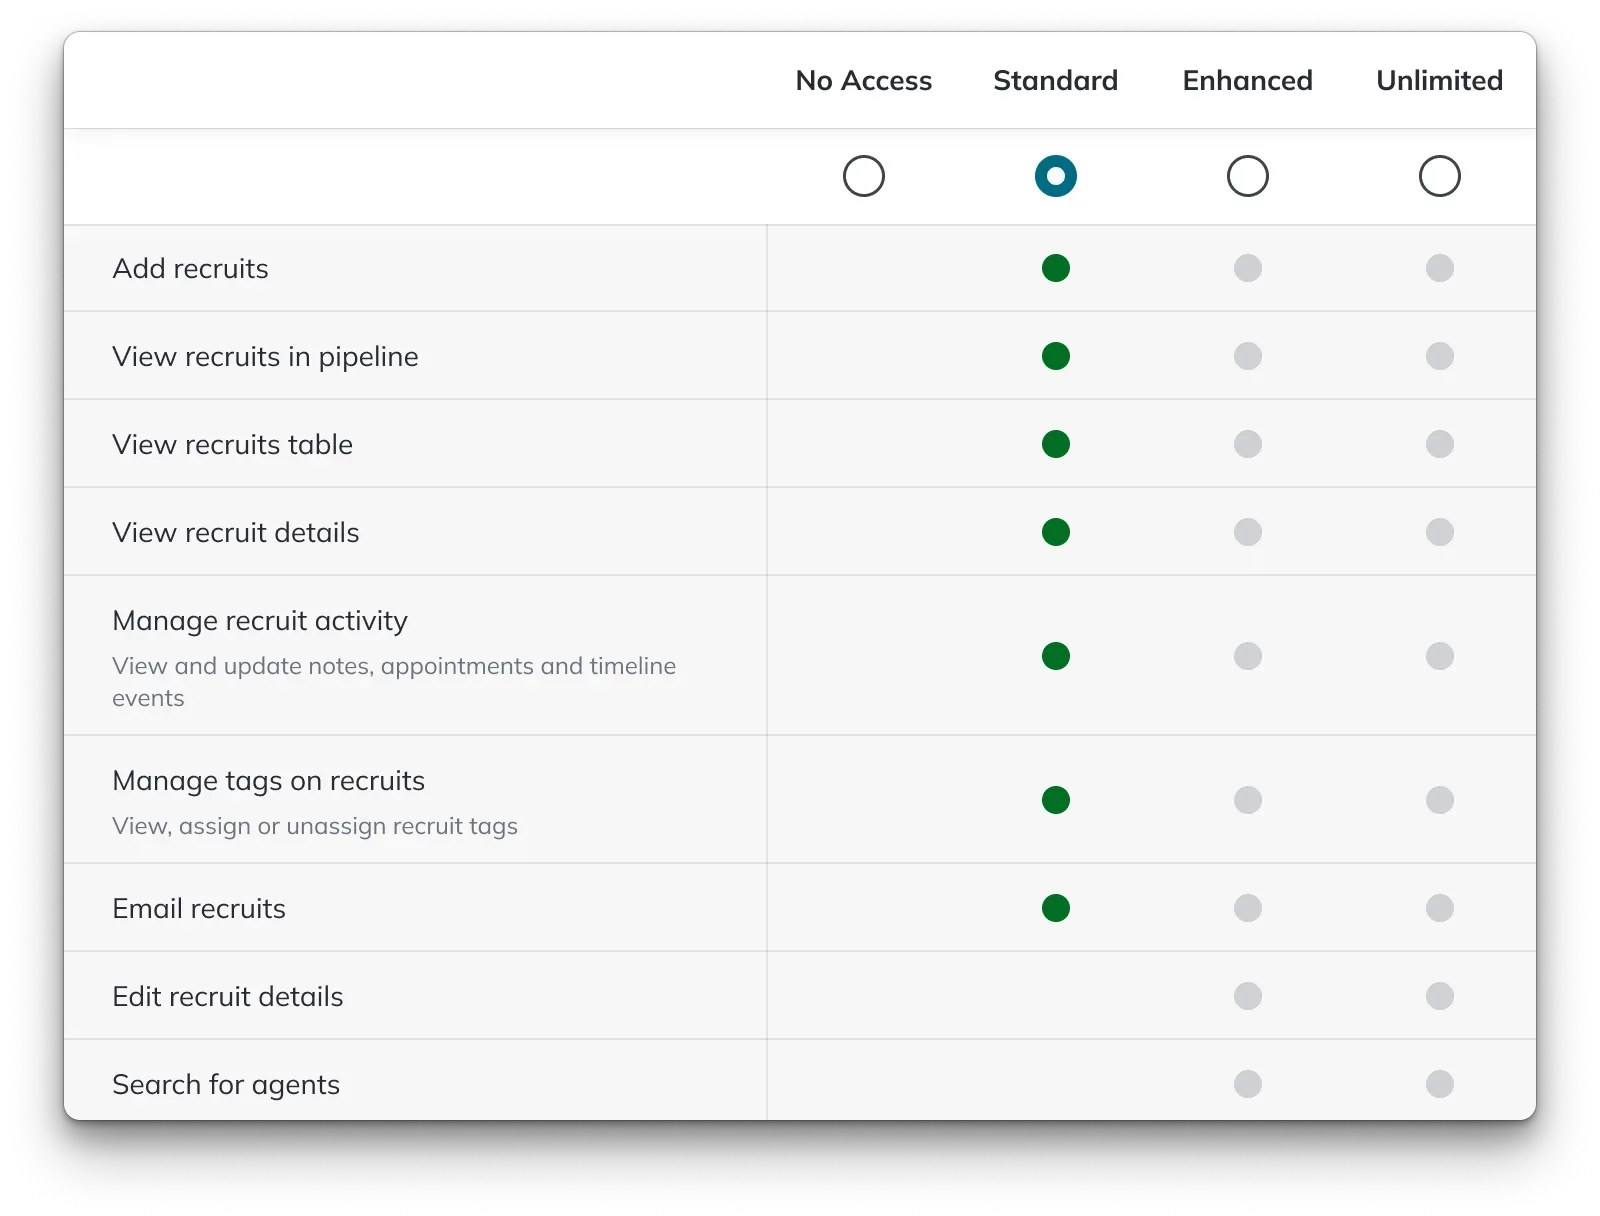Select the Standard radio button
The width and height of the screenshot is (1600, 1216).
pyautogui.click(x=1056, y=176)
